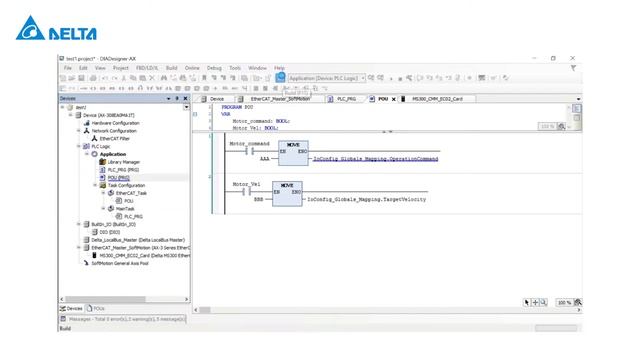640x360 pixels.
Task: Switch to the POUs panel tab
Action: [96, 309]
